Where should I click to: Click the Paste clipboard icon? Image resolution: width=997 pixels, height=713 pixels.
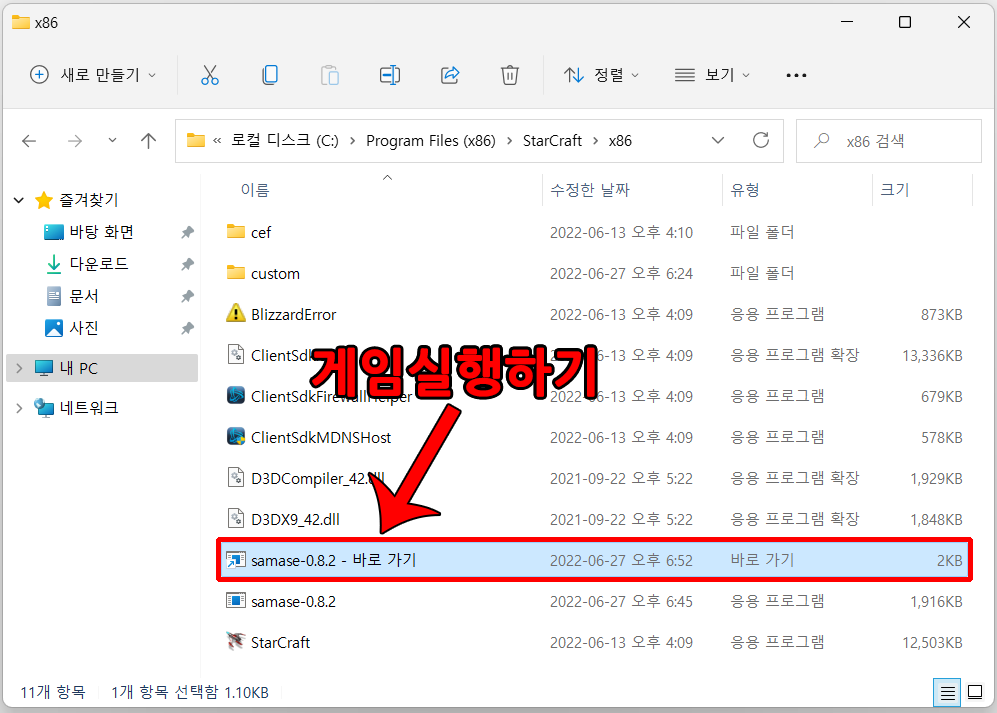(329, 75)
